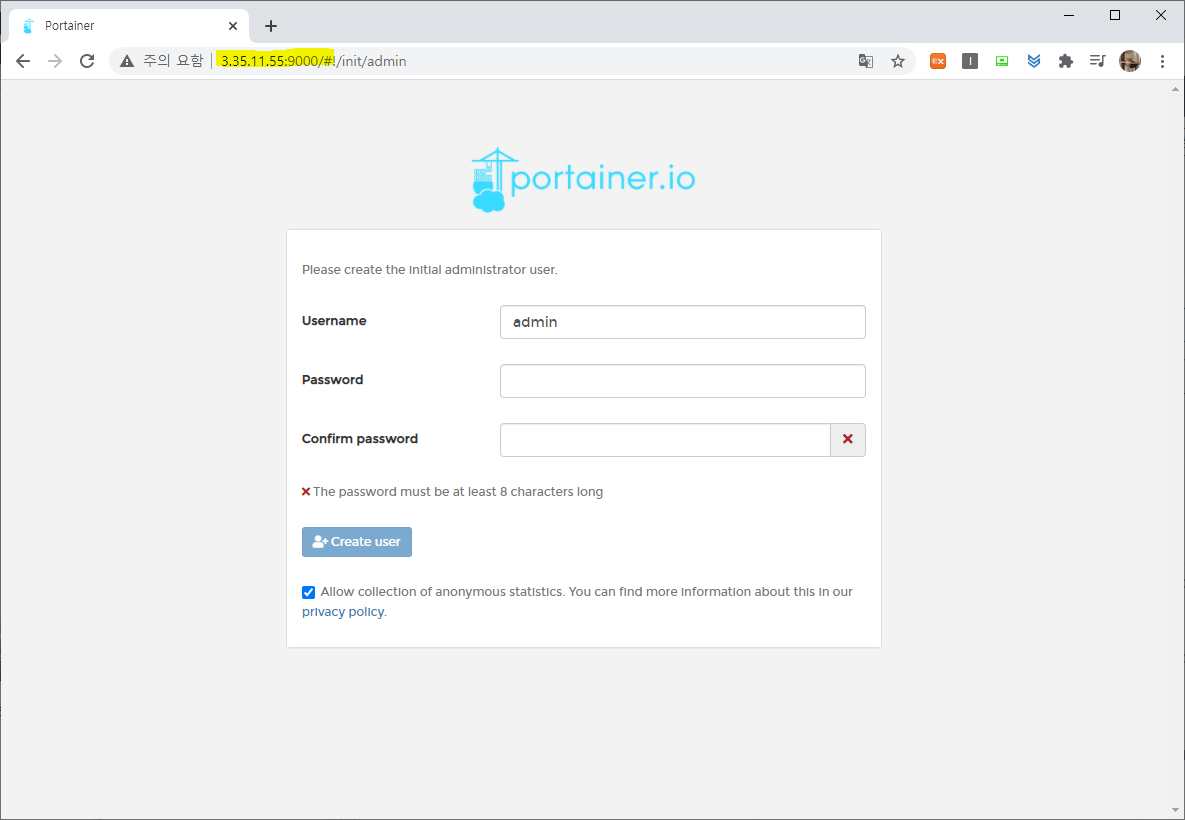Bookmark this page with the star icon
The image size is (1185, 820).
click(x=898, y=61)
